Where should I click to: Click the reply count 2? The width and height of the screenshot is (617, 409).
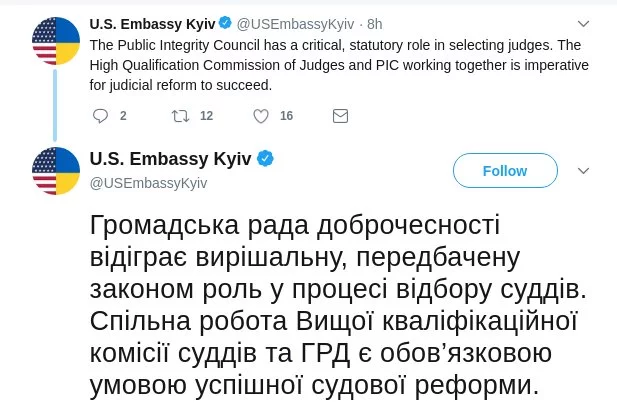[123, 116]
